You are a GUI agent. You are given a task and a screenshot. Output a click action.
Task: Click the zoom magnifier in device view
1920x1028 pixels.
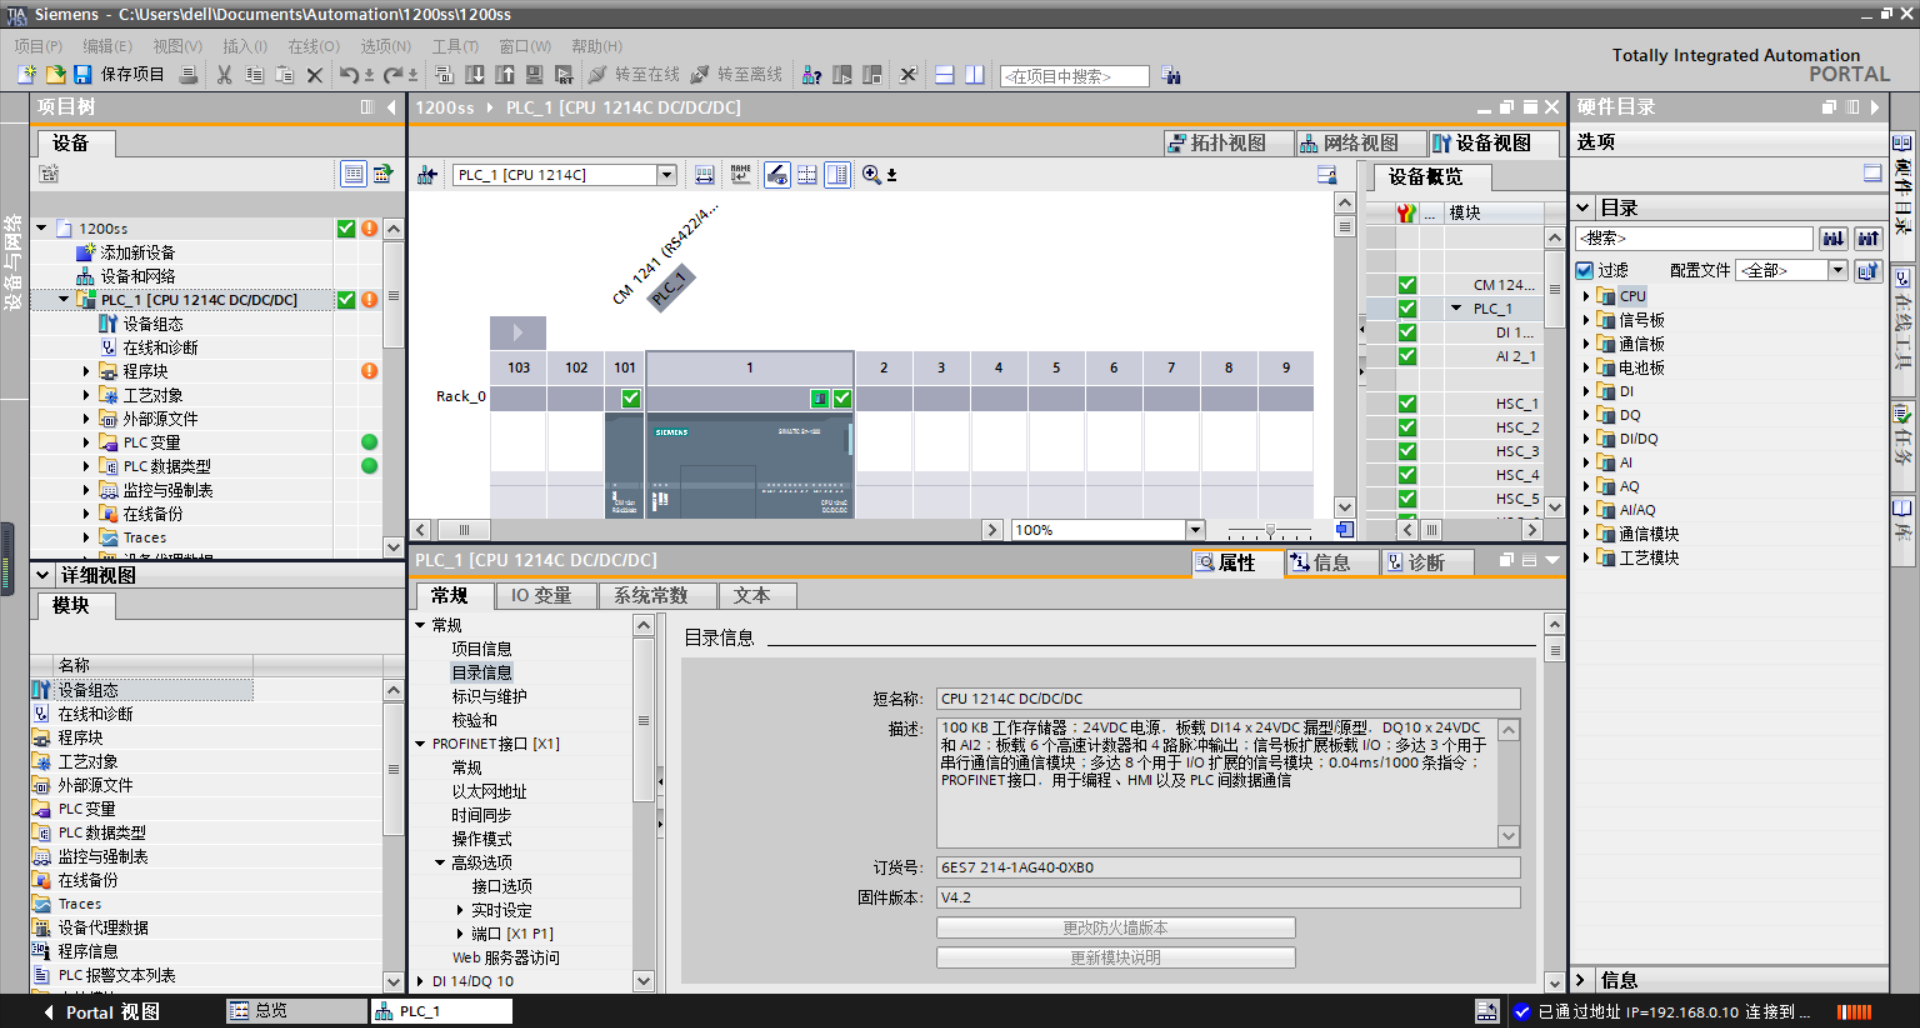871,175
